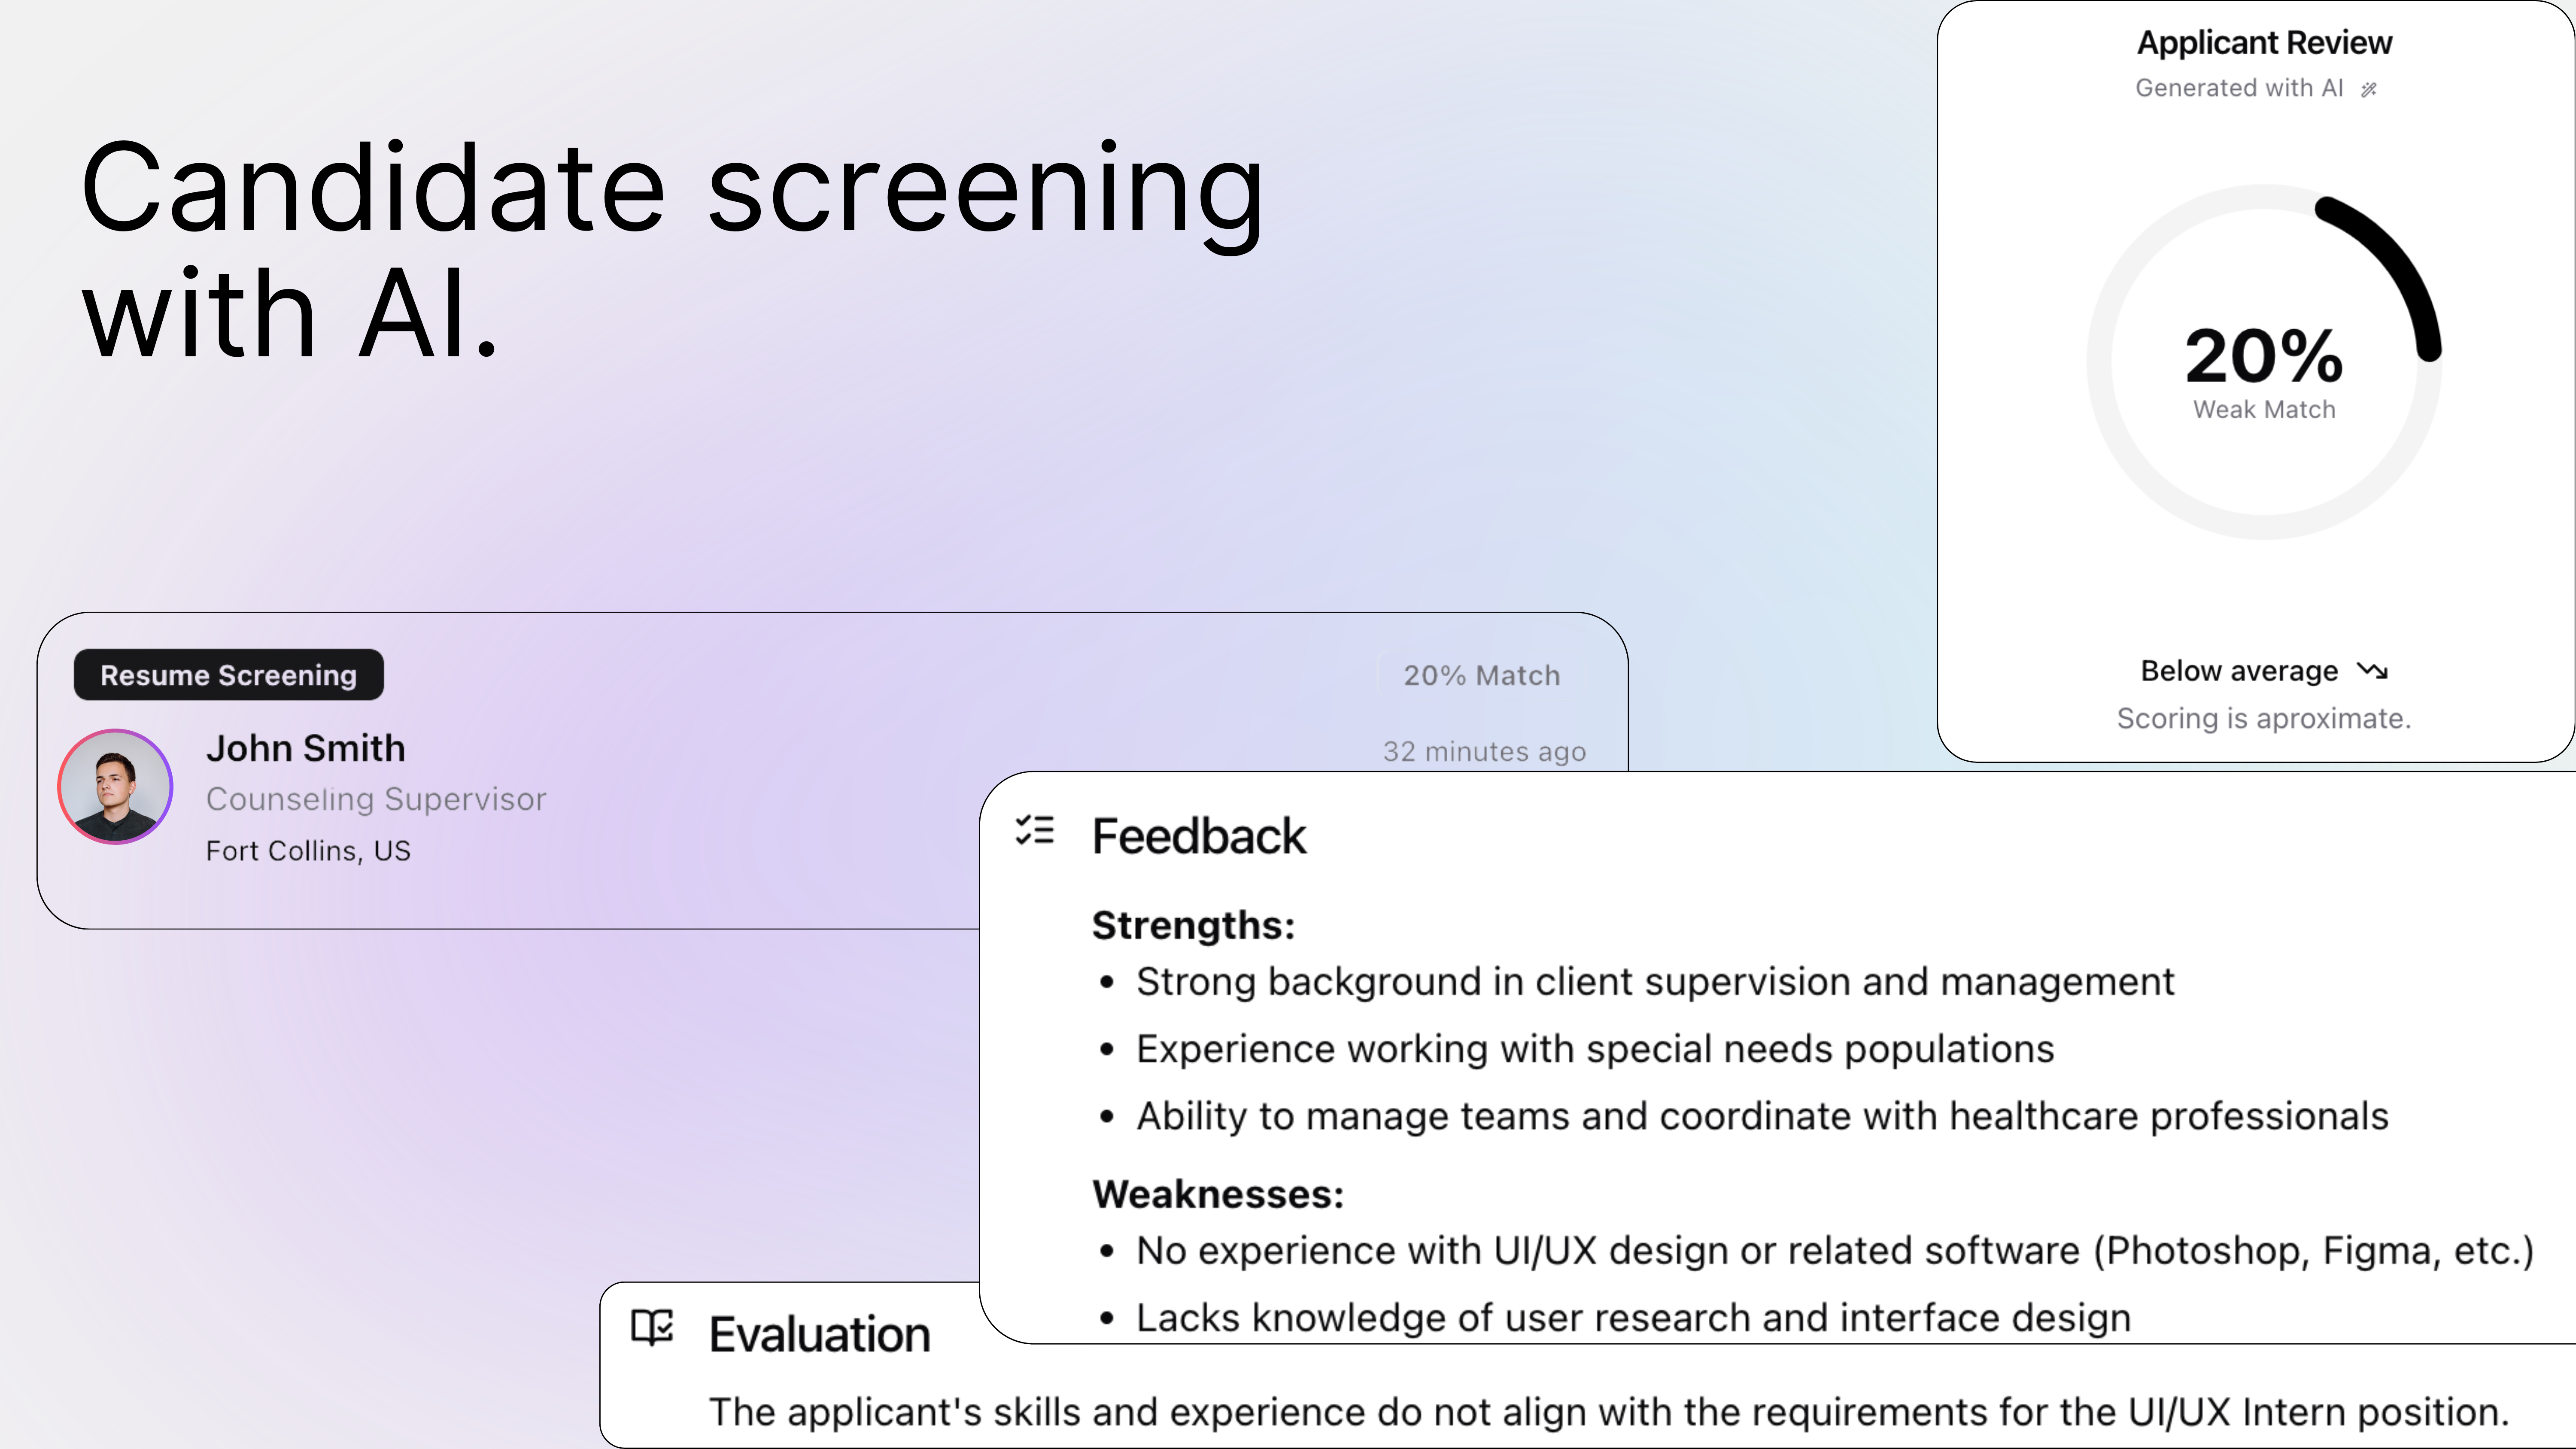2576x1449 pixels.
Task: Click the Counseling Supervisor title
Action: 376,799
